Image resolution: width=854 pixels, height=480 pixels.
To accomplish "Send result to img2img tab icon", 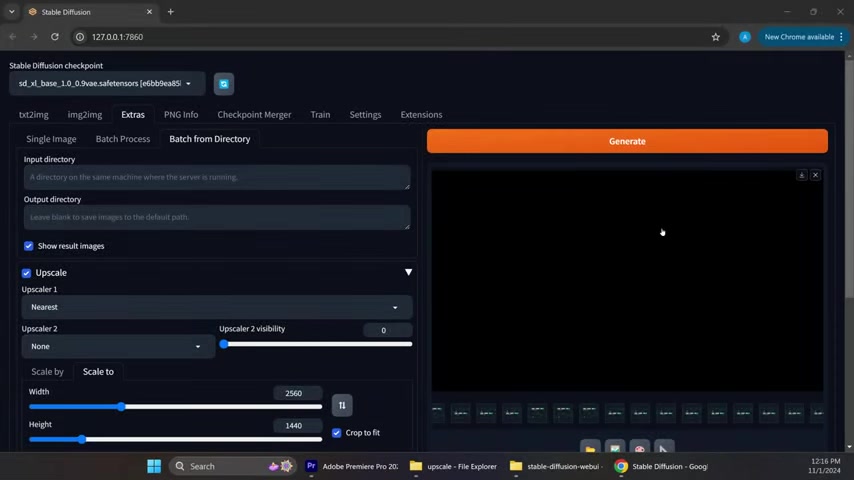I will coord(615,448).
